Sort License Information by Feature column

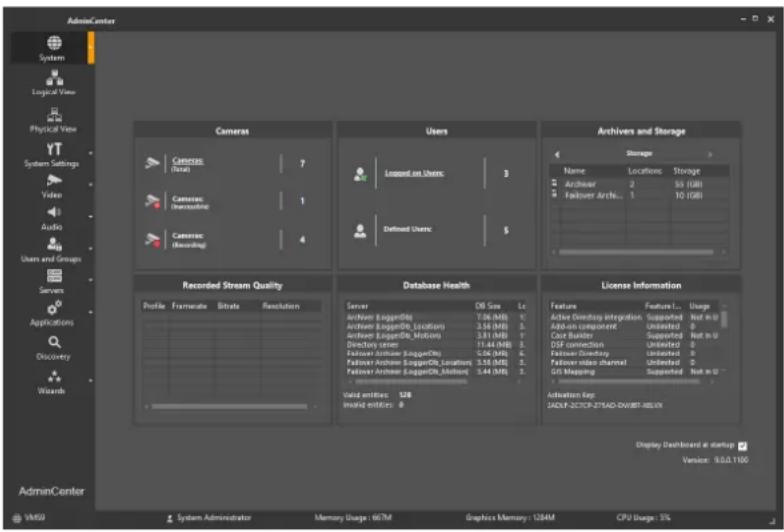[564, 306]
